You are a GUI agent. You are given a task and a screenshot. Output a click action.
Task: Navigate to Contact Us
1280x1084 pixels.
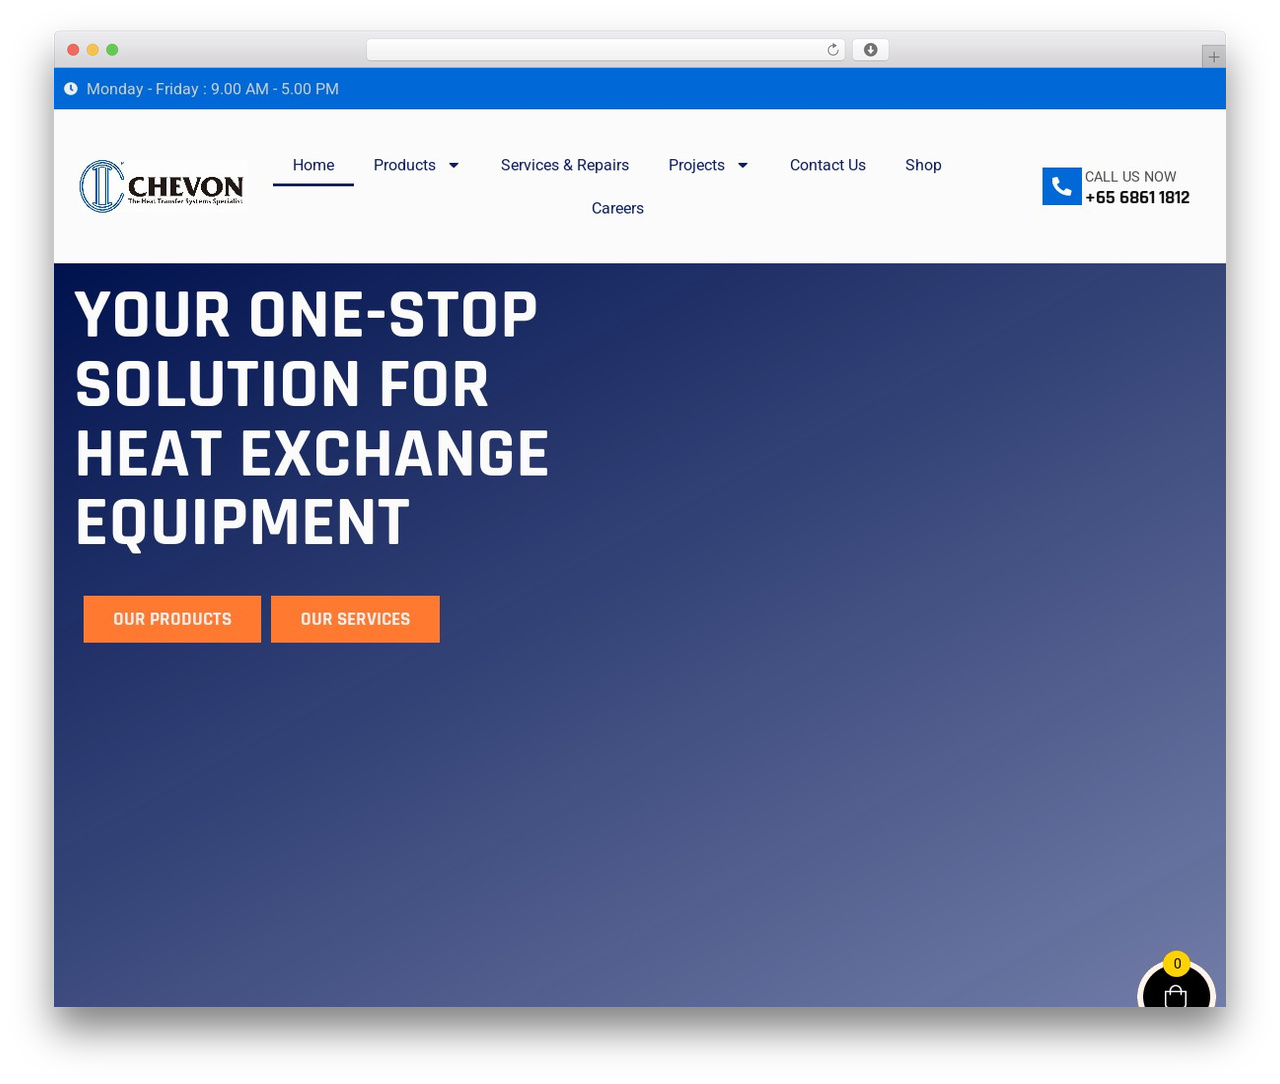pyautogui.click(x=828, y=165)
